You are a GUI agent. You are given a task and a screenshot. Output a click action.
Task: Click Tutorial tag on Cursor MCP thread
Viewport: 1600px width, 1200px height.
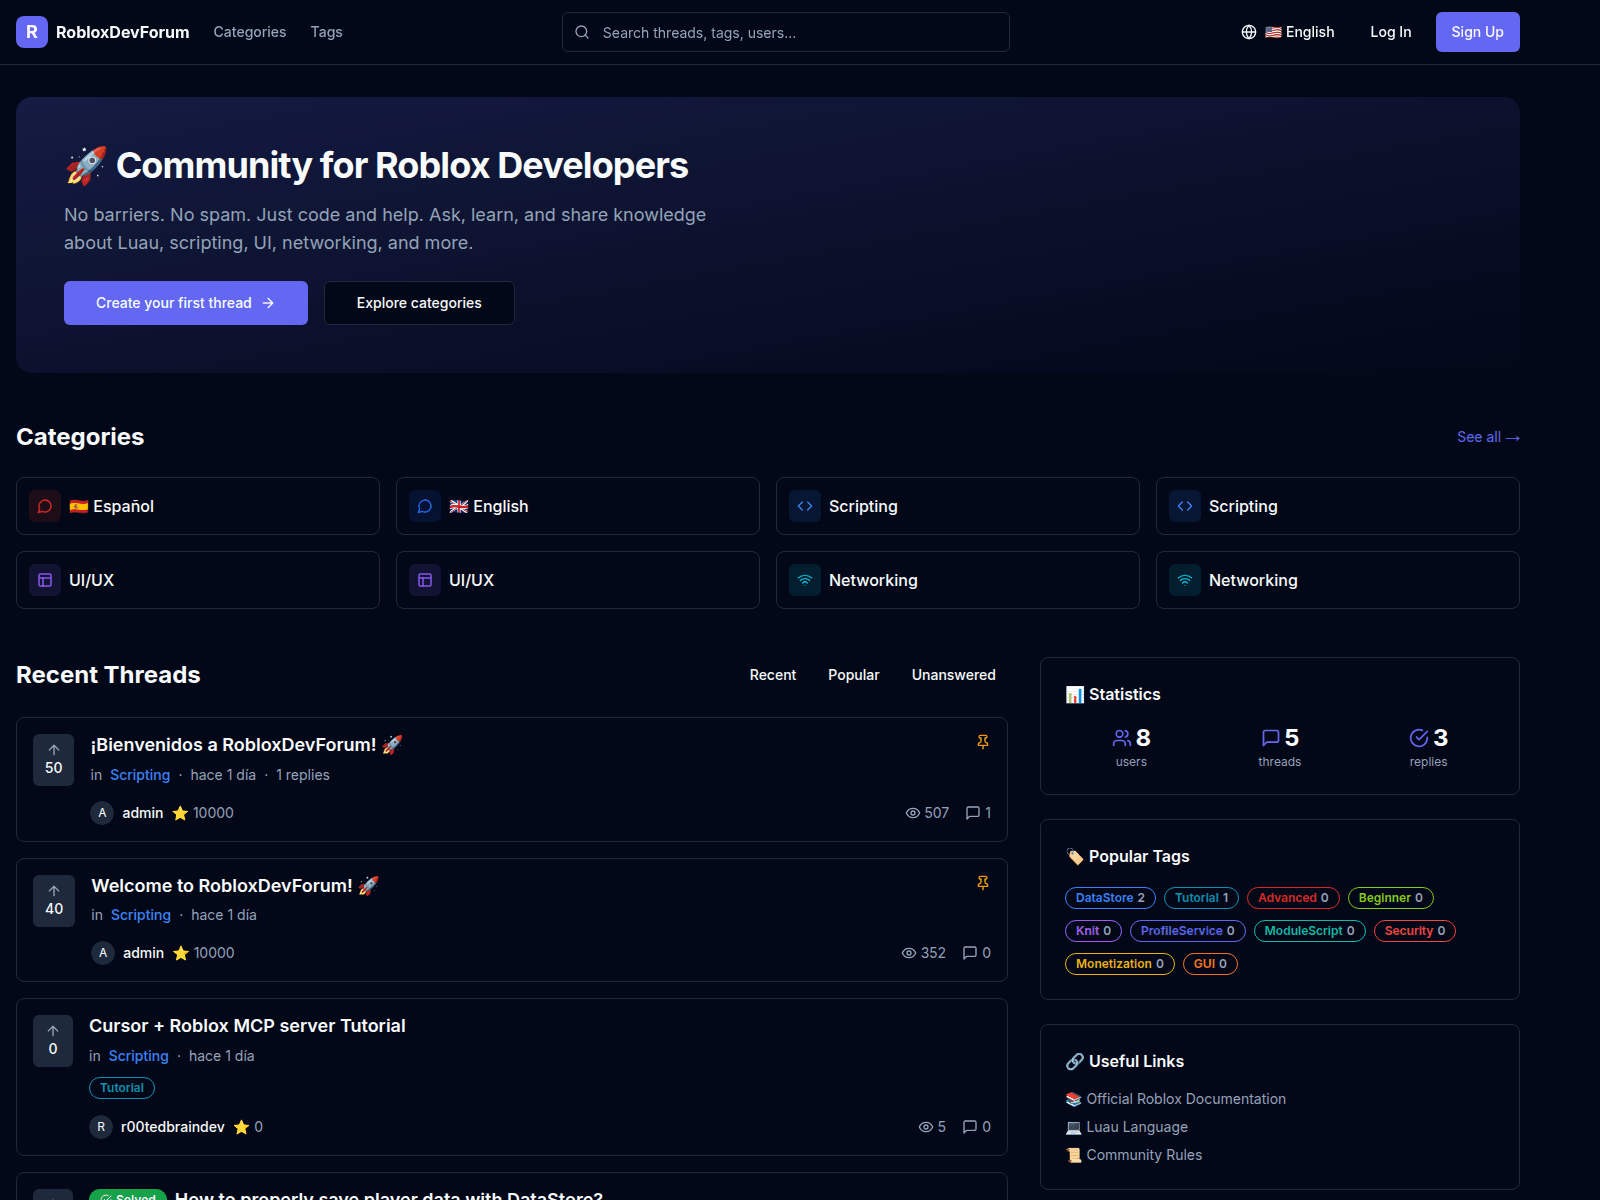tap(122, 1088)
